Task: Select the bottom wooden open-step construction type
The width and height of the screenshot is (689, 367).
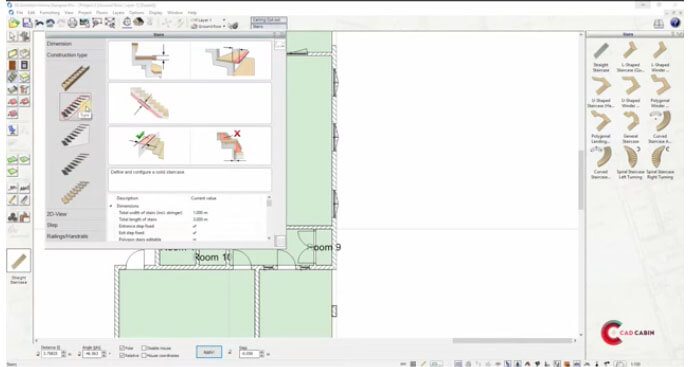Action: [75, 193]
